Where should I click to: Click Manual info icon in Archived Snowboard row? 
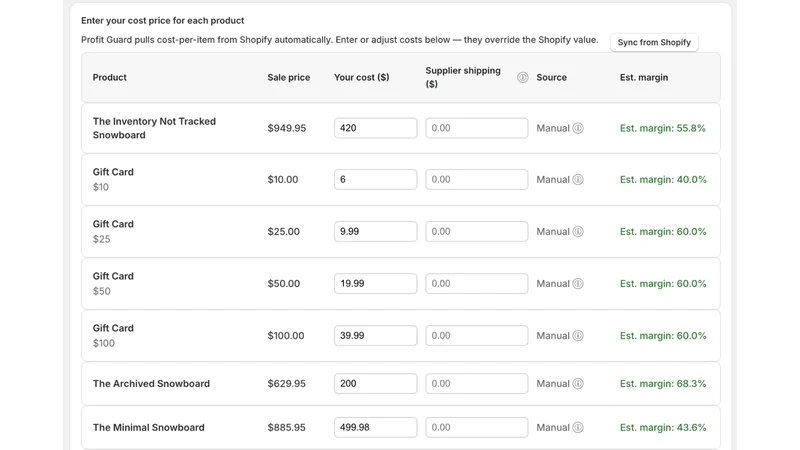[x=578, y=384]
